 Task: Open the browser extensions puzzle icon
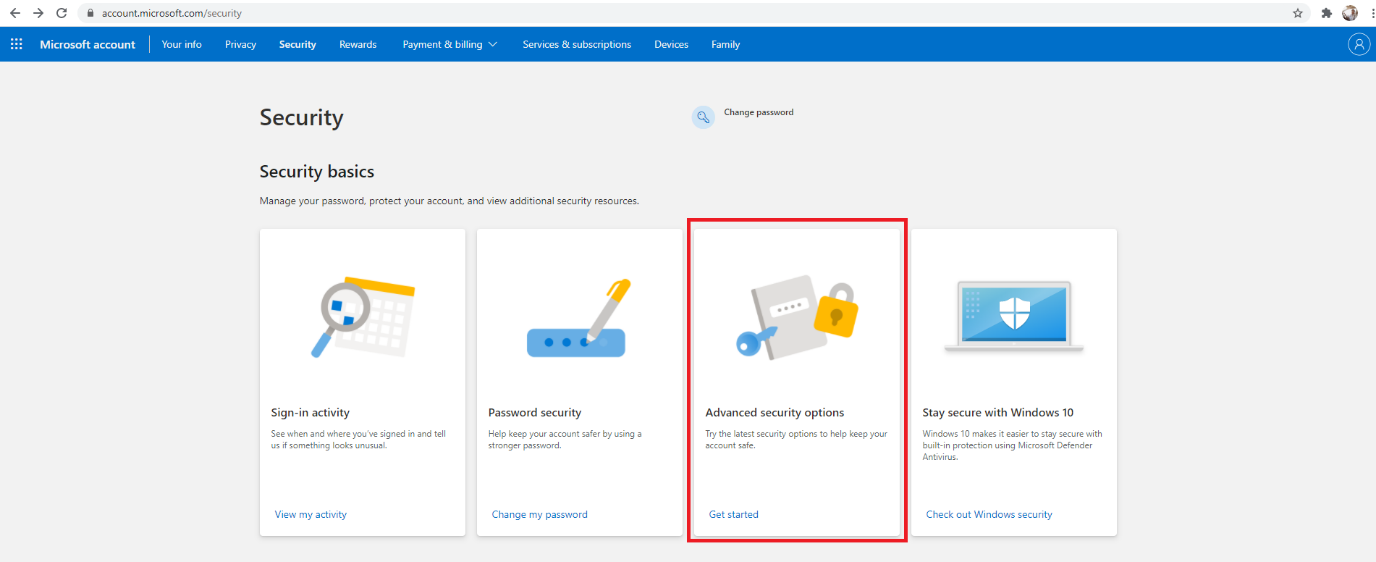point(1326,13)
